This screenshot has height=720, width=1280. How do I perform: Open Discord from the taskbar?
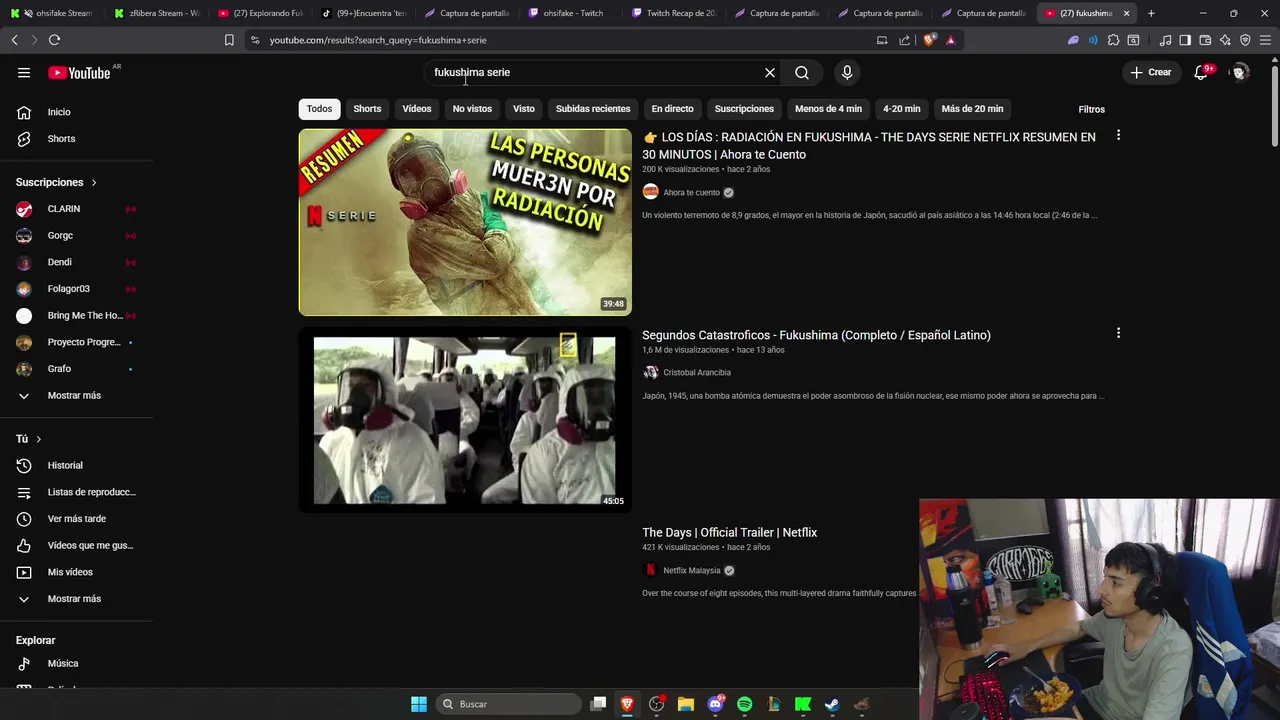[715, 704]
